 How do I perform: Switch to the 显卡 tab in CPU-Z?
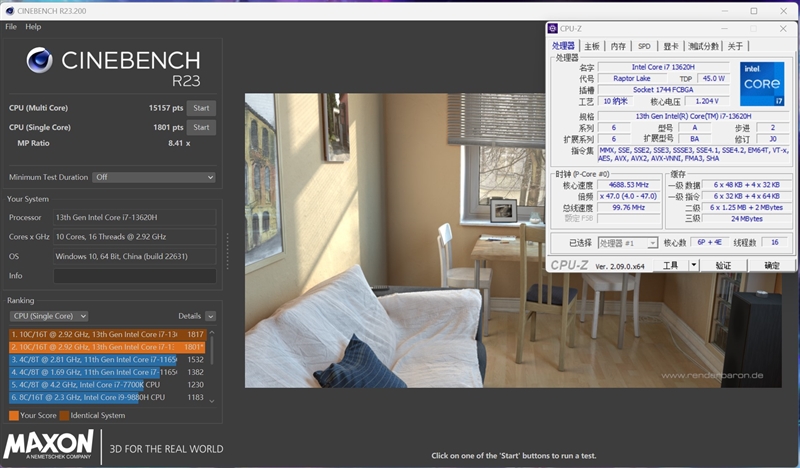[671, 46]
